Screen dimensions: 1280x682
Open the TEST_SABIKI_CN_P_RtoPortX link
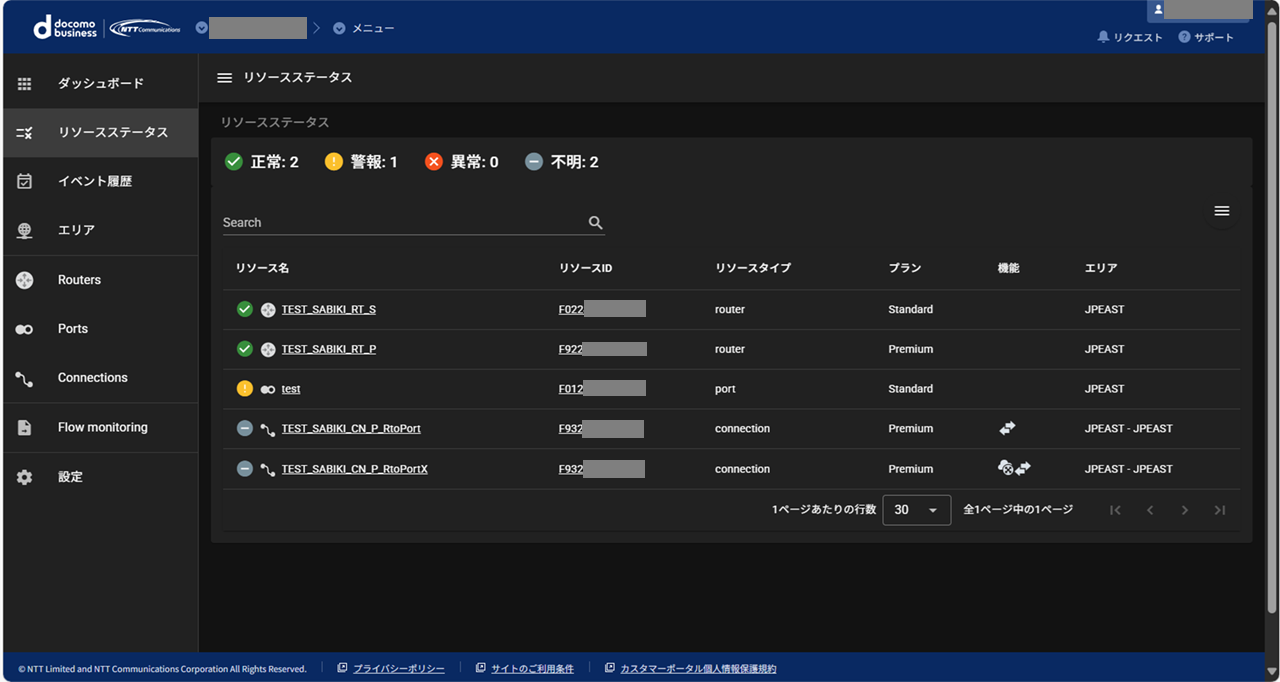click(354, 469)
